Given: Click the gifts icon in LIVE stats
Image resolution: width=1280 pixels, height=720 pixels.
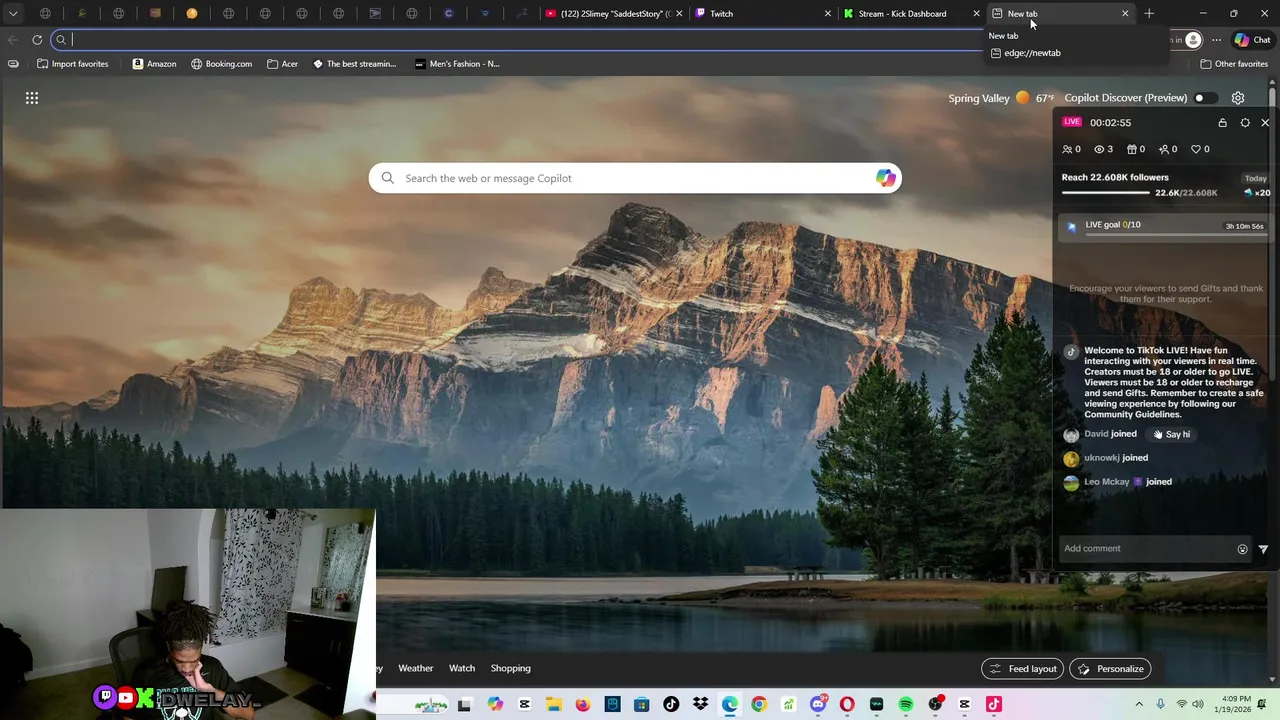Looking at the screenshot, I should pyautogui.click(x=1131, y=149).
